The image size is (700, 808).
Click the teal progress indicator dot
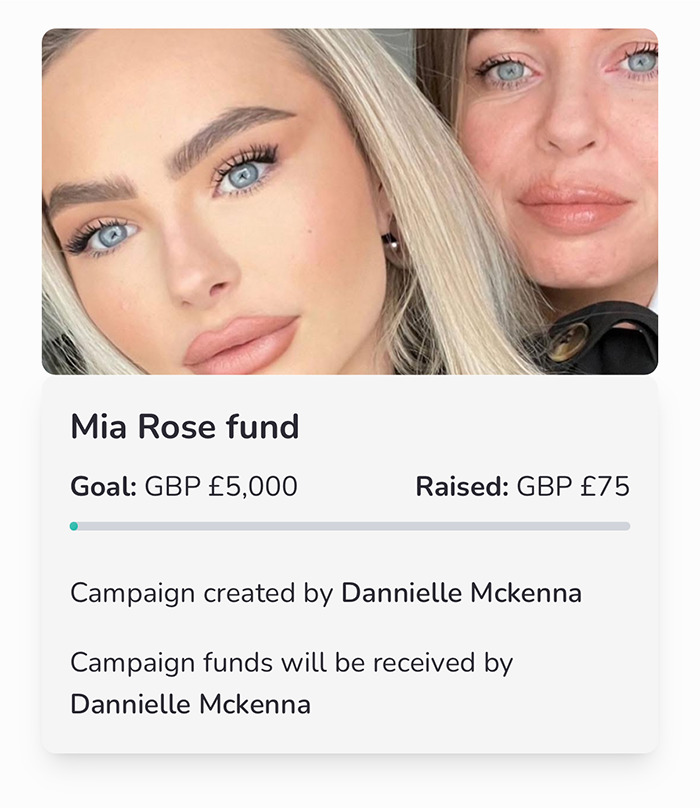pyautogui.click(x=73, y=523)
